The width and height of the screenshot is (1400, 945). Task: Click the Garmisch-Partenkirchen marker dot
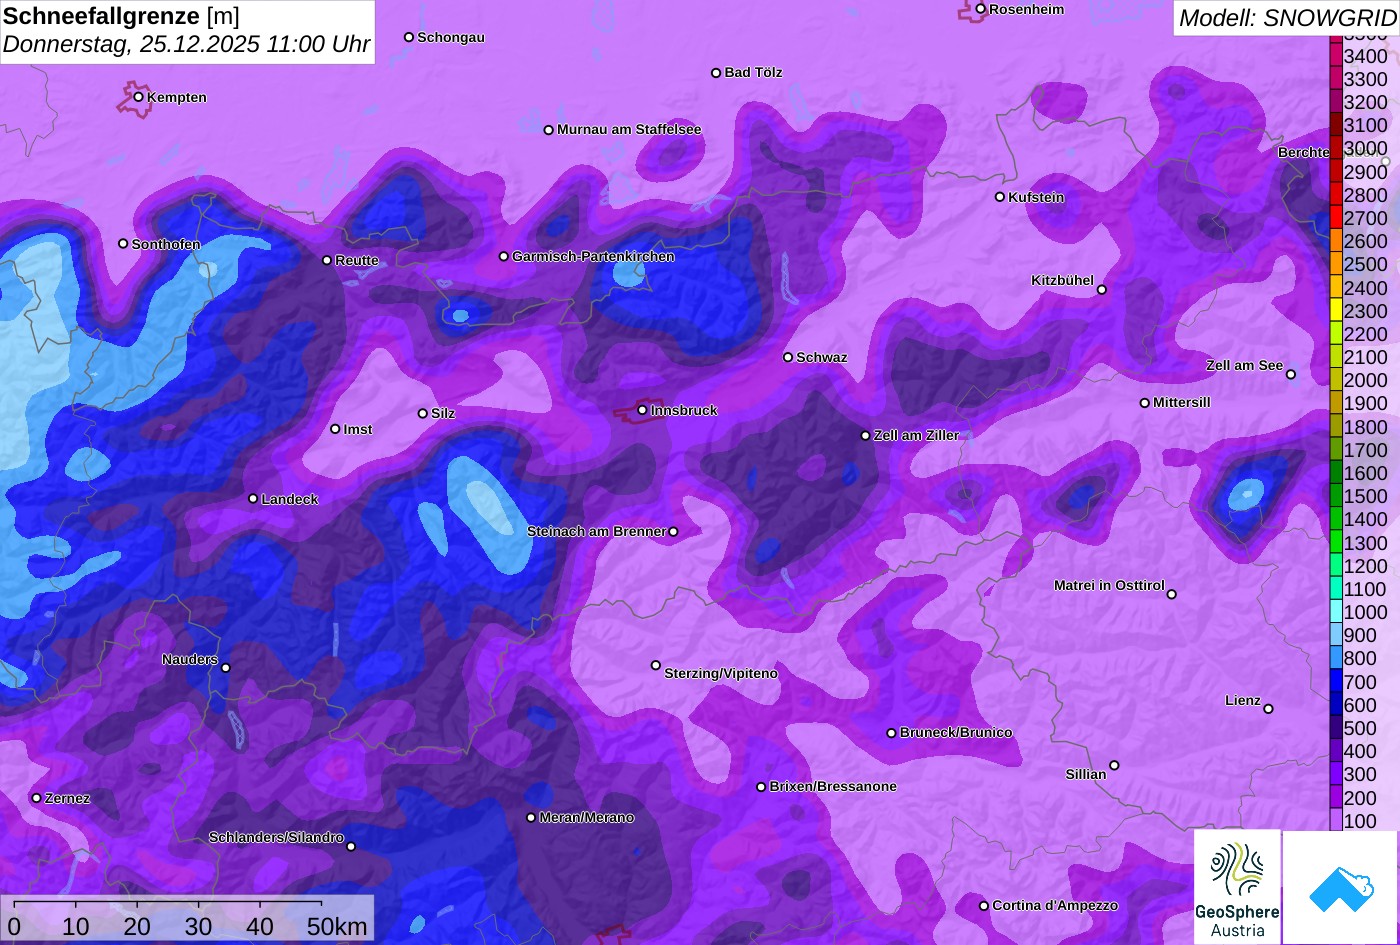pos(504,257)
